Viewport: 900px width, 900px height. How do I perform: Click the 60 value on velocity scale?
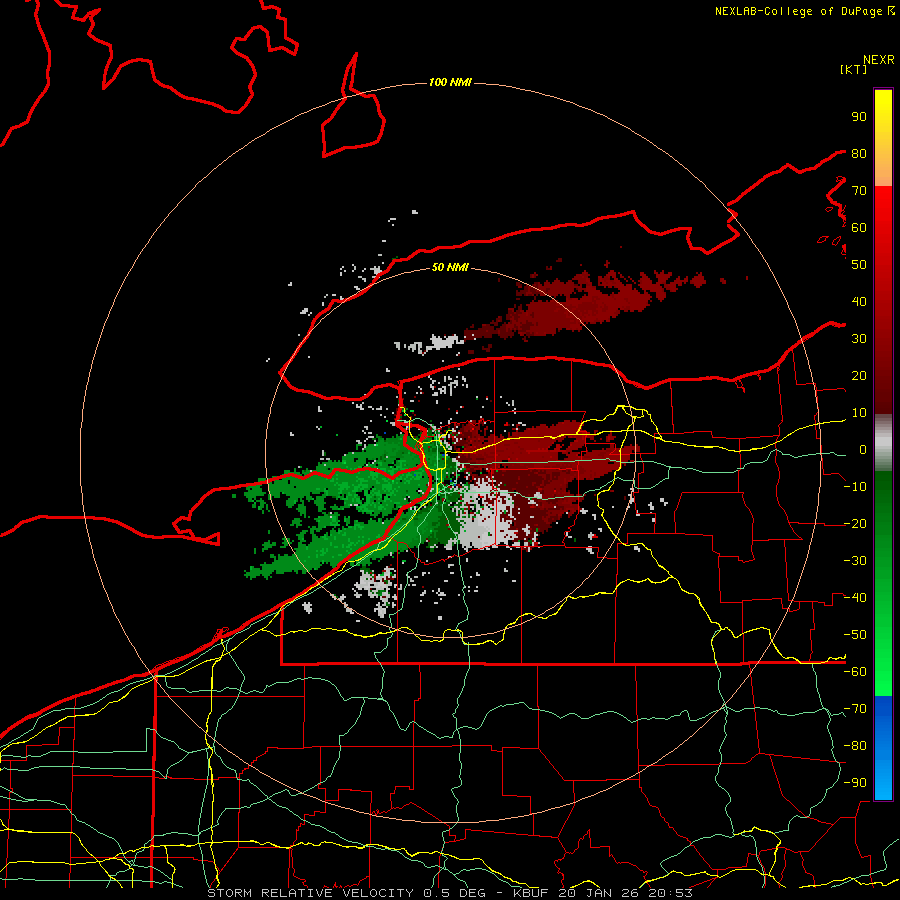coord(859,228)
